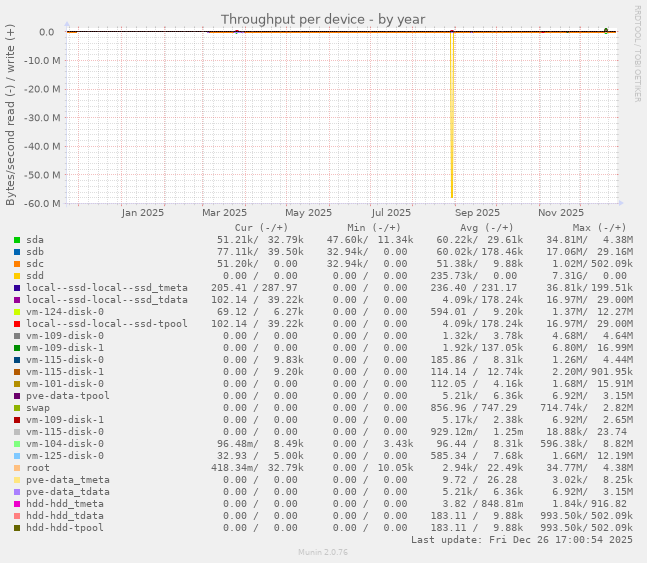Select swatch beside local--ssd-local--ssd_tmeta
This screenshot has height=563, width=647.
coord(17,288)
